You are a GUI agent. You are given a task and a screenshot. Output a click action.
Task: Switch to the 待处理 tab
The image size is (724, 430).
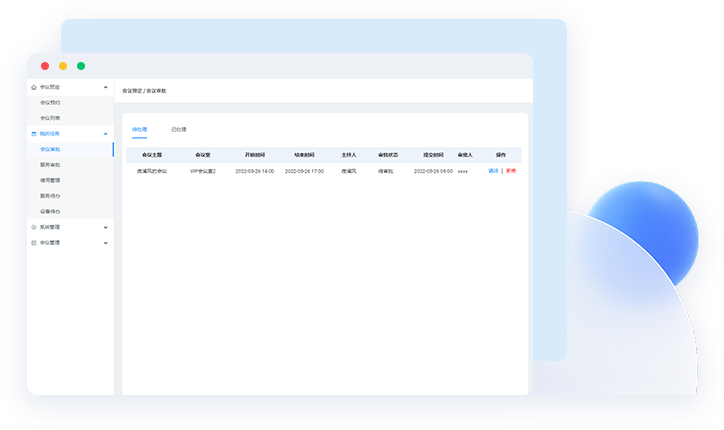point(139,130)
